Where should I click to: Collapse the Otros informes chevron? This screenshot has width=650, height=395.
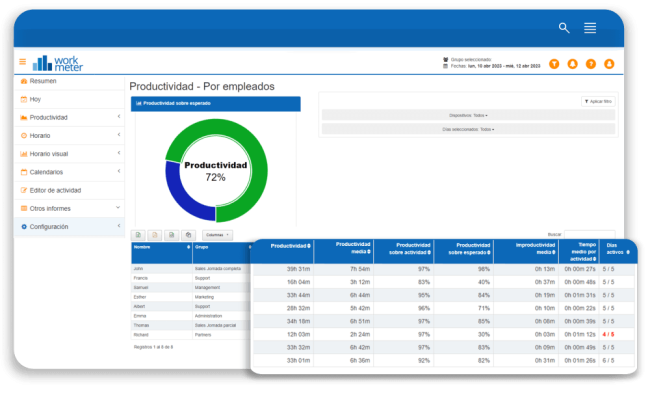click(x=118, y=207)
